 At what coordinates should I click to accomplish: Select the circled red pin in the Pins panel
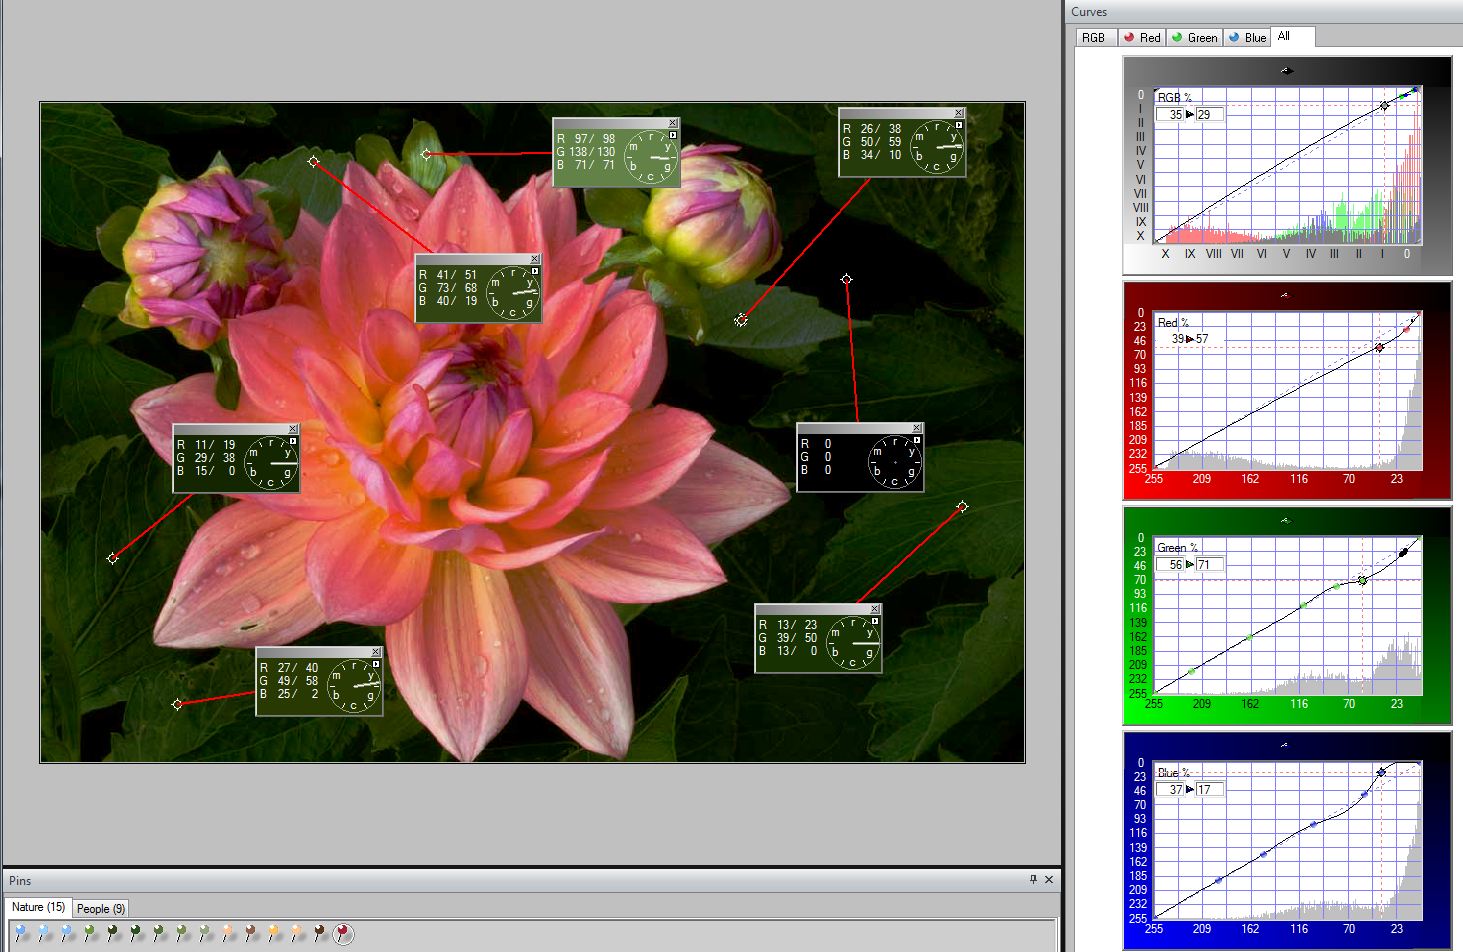[x=343, y=932]
